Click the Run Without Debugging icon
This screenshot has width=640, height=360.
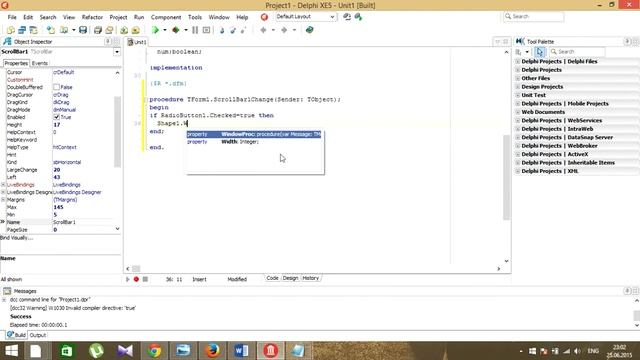pos(176,30)
